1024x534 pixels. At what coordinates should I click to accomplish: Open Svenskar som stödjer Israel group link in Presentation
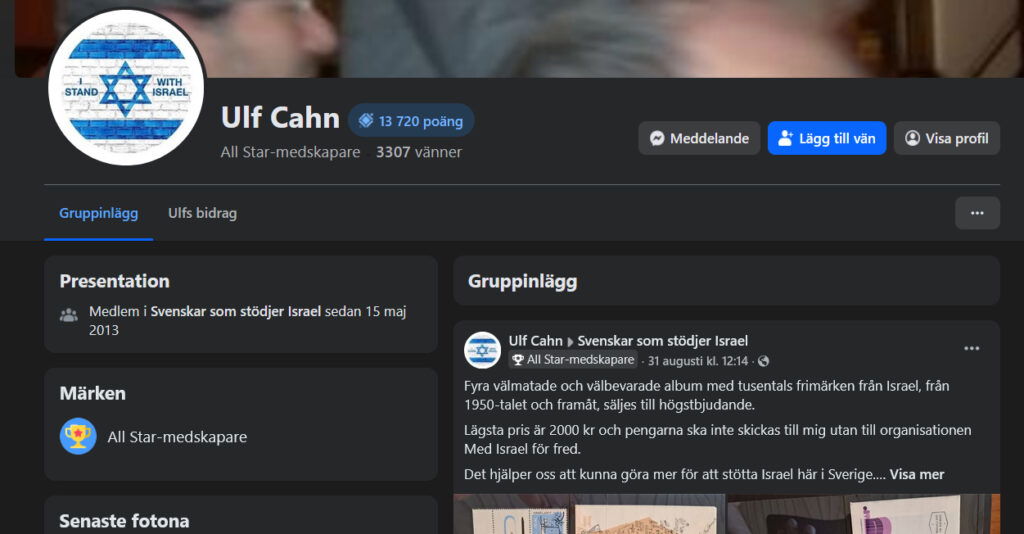tap(236, 311)
